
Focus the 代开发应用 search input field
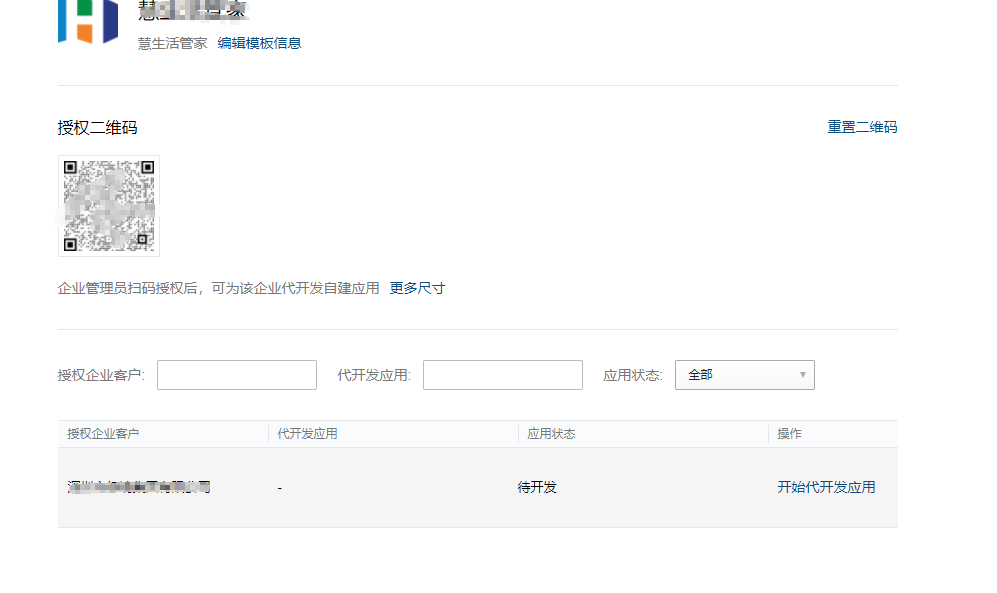[x=502, y=375]
